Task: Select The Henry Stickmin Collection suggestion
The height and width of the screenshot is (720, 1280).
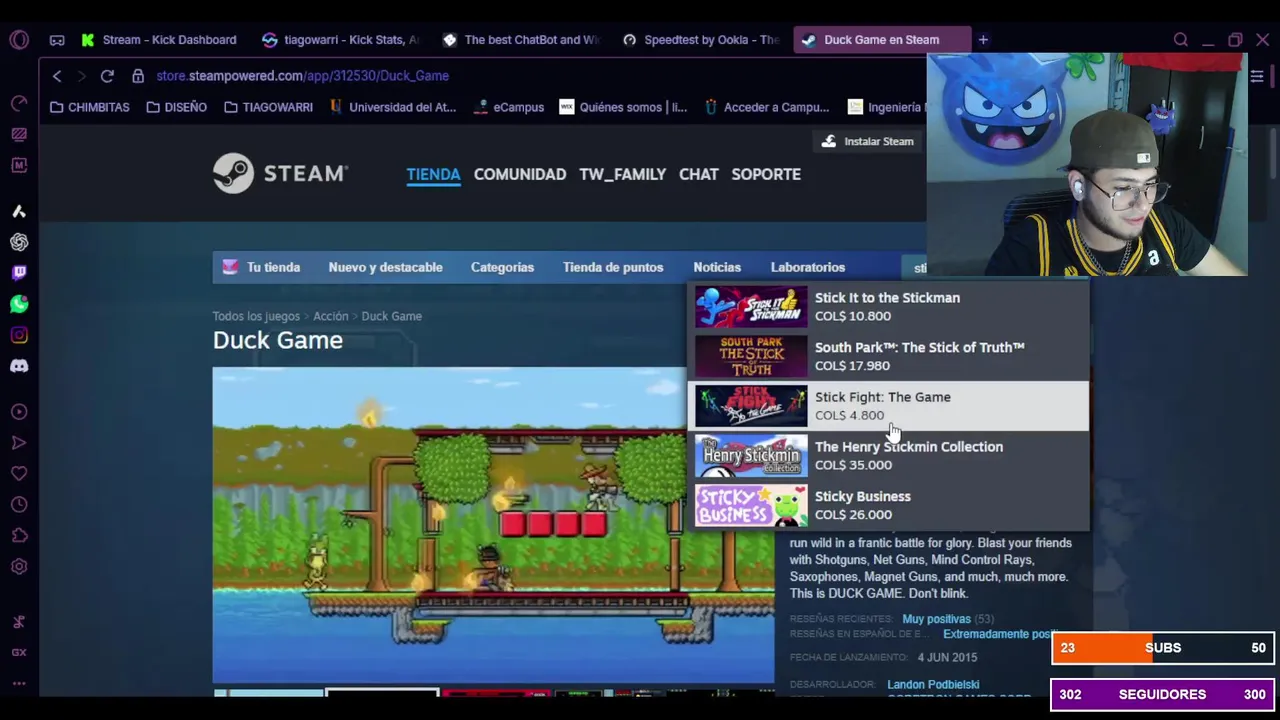Action: click(x=888, y=456)
